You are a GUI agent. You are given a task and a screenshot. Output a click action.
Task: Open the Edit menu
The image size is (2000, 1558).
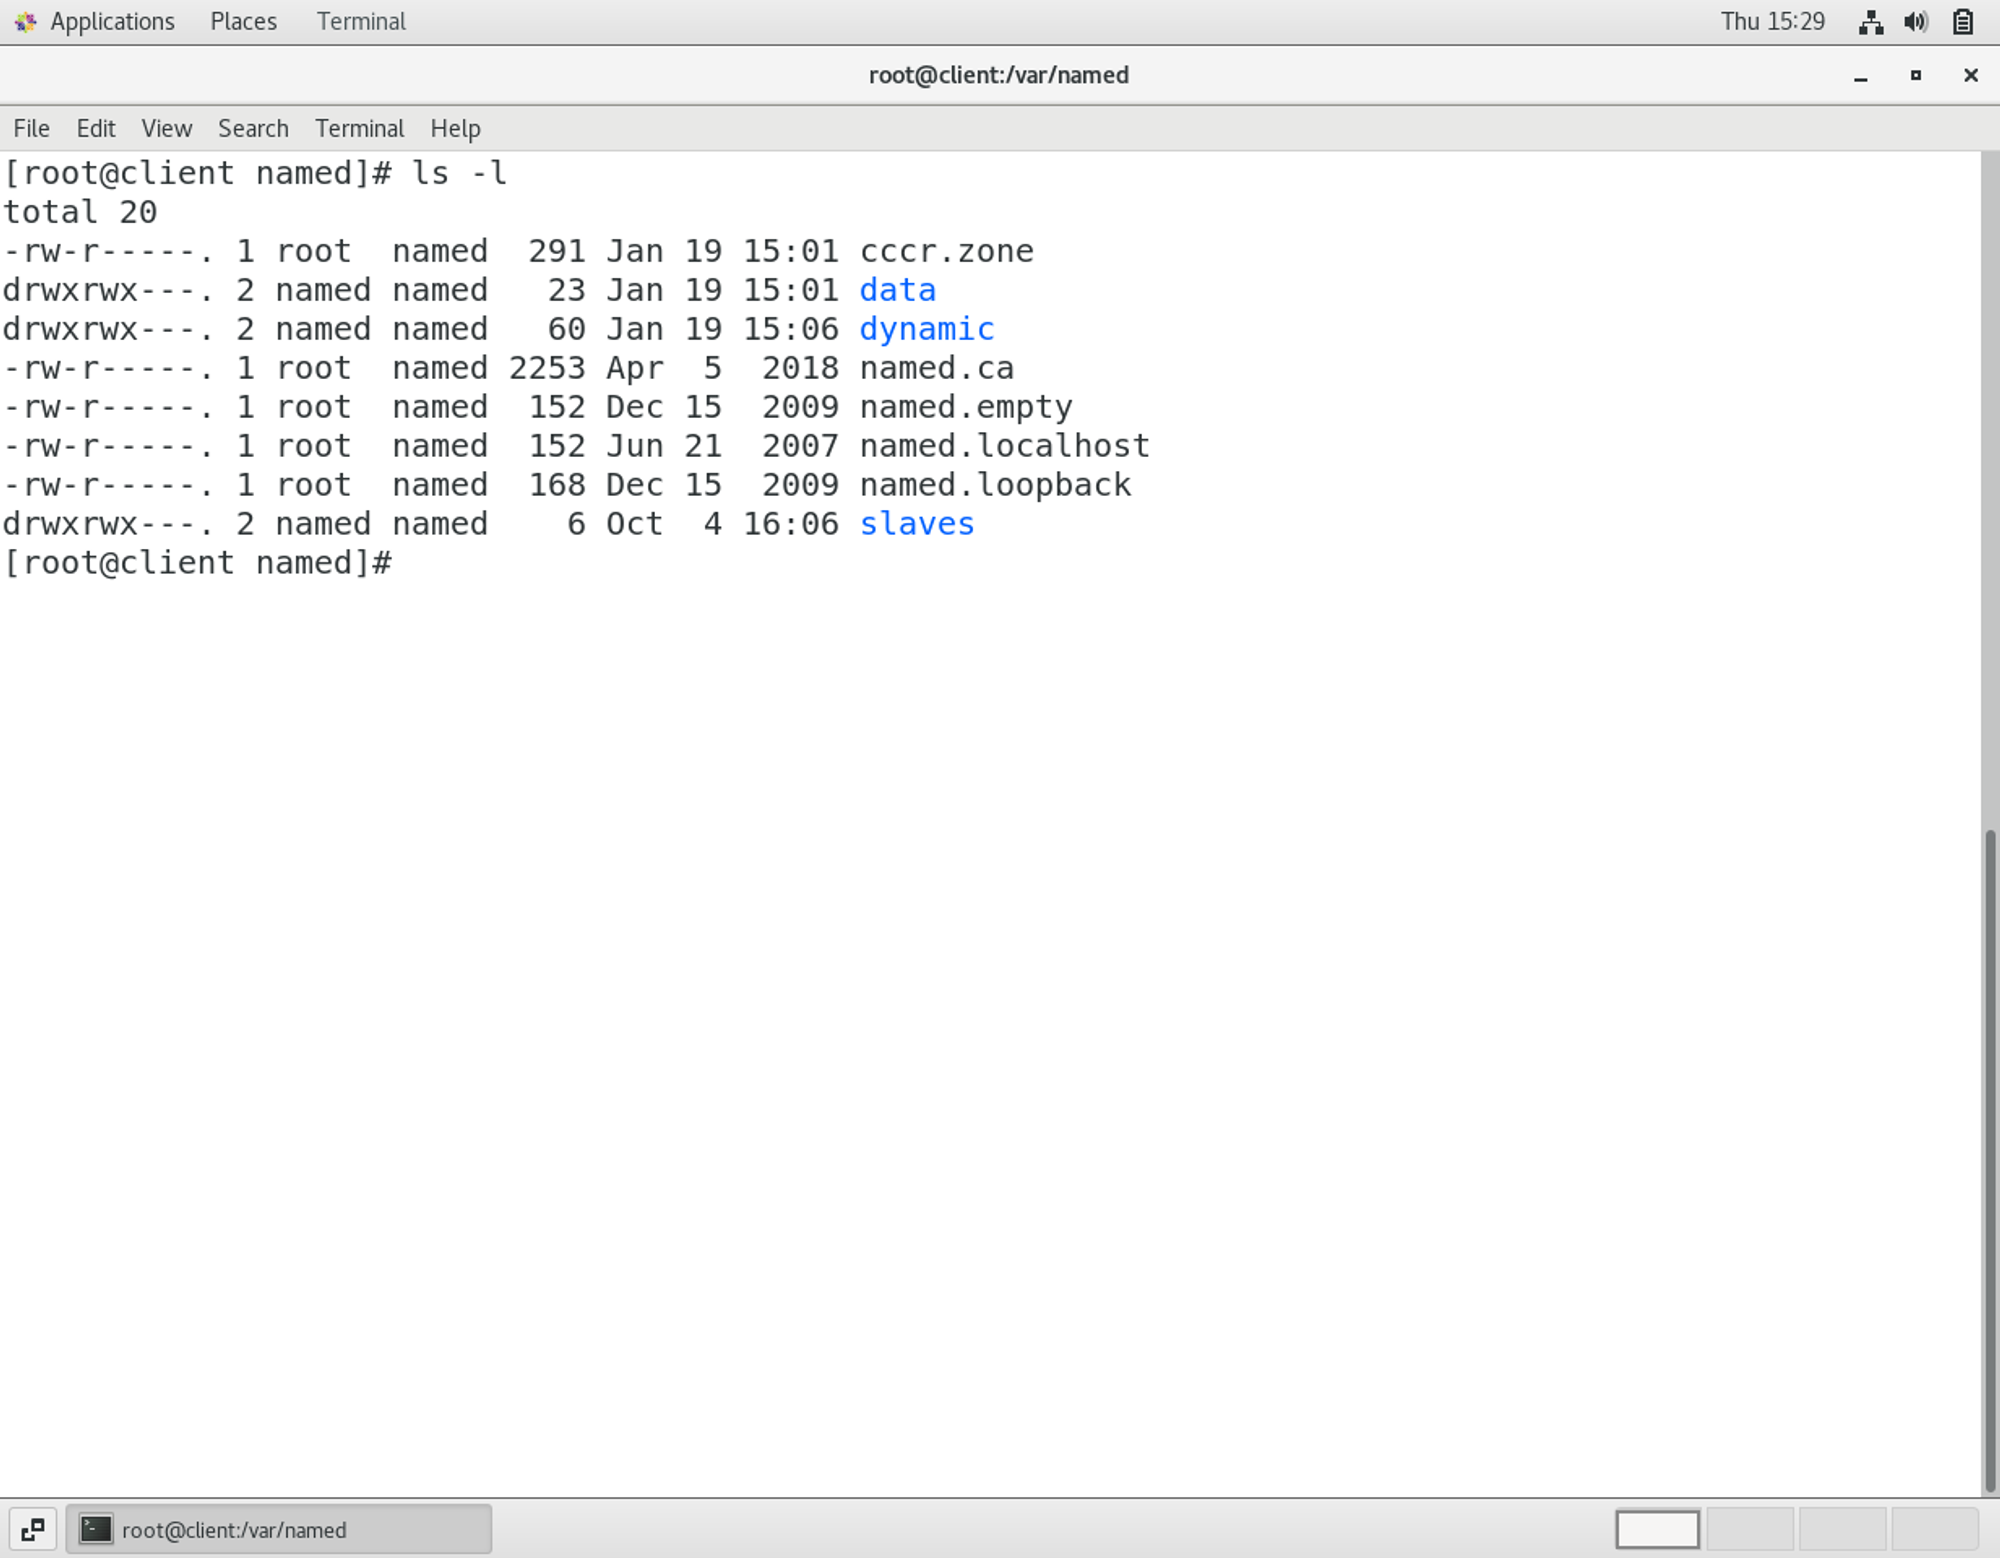[96, 129]
